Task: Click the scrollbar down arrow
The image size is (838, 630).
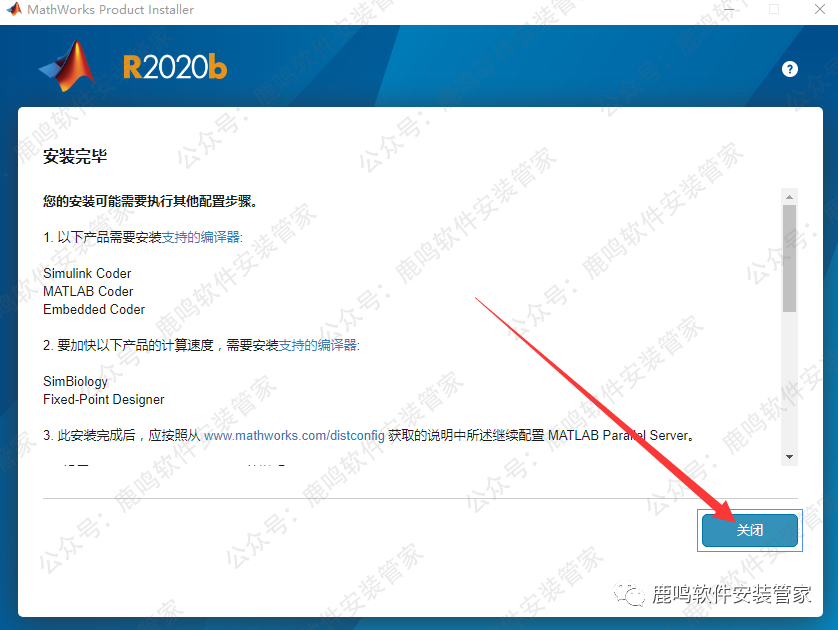Action: tap(789, 456)
